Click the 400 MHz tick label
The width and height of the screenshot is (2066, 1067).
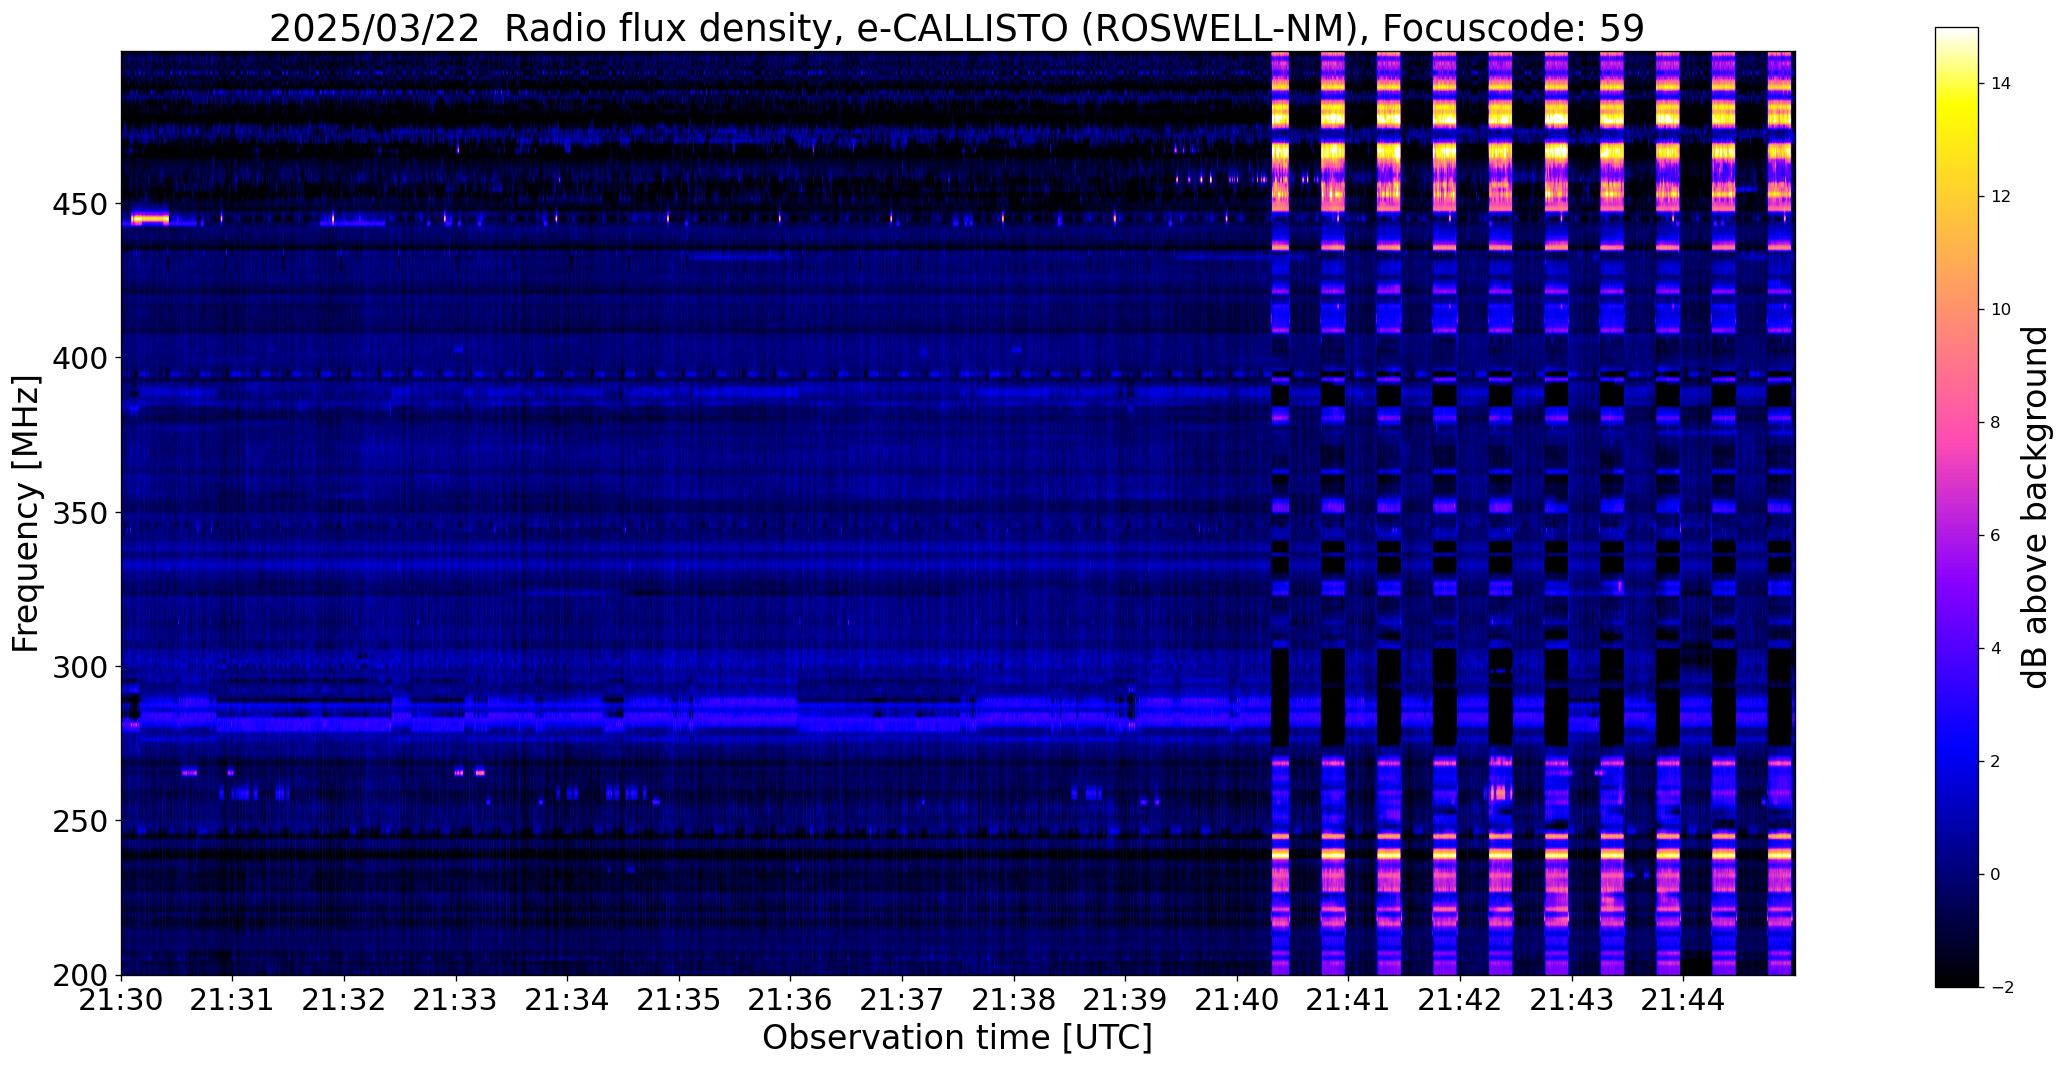pos(78,358)
